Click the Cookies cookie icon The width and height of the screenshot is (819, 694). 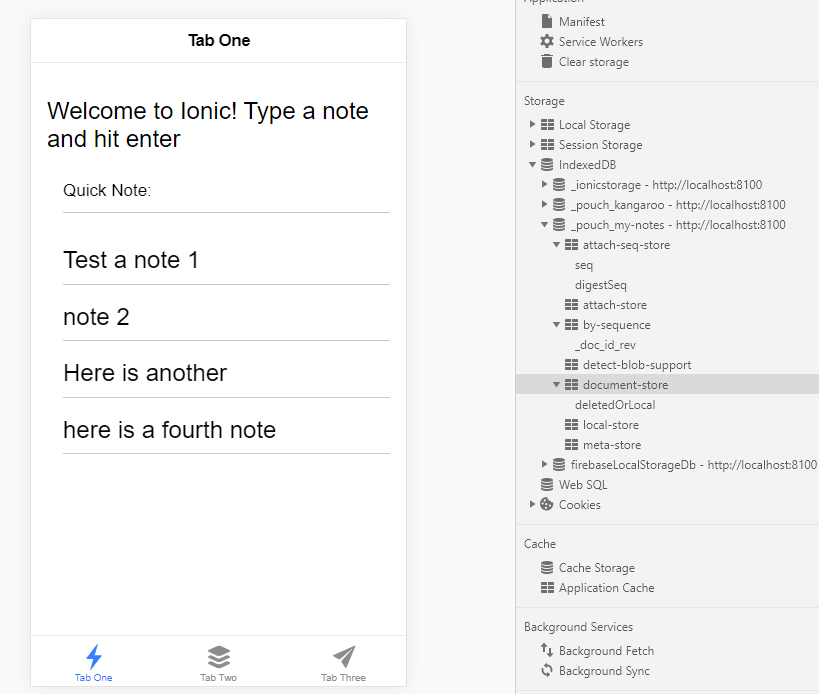[546, 504]
